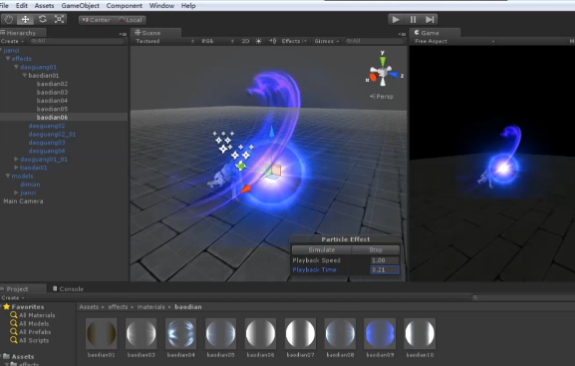This screenshot has height=366, width=575.
Task: Open the Component menu
Action: 124,6
